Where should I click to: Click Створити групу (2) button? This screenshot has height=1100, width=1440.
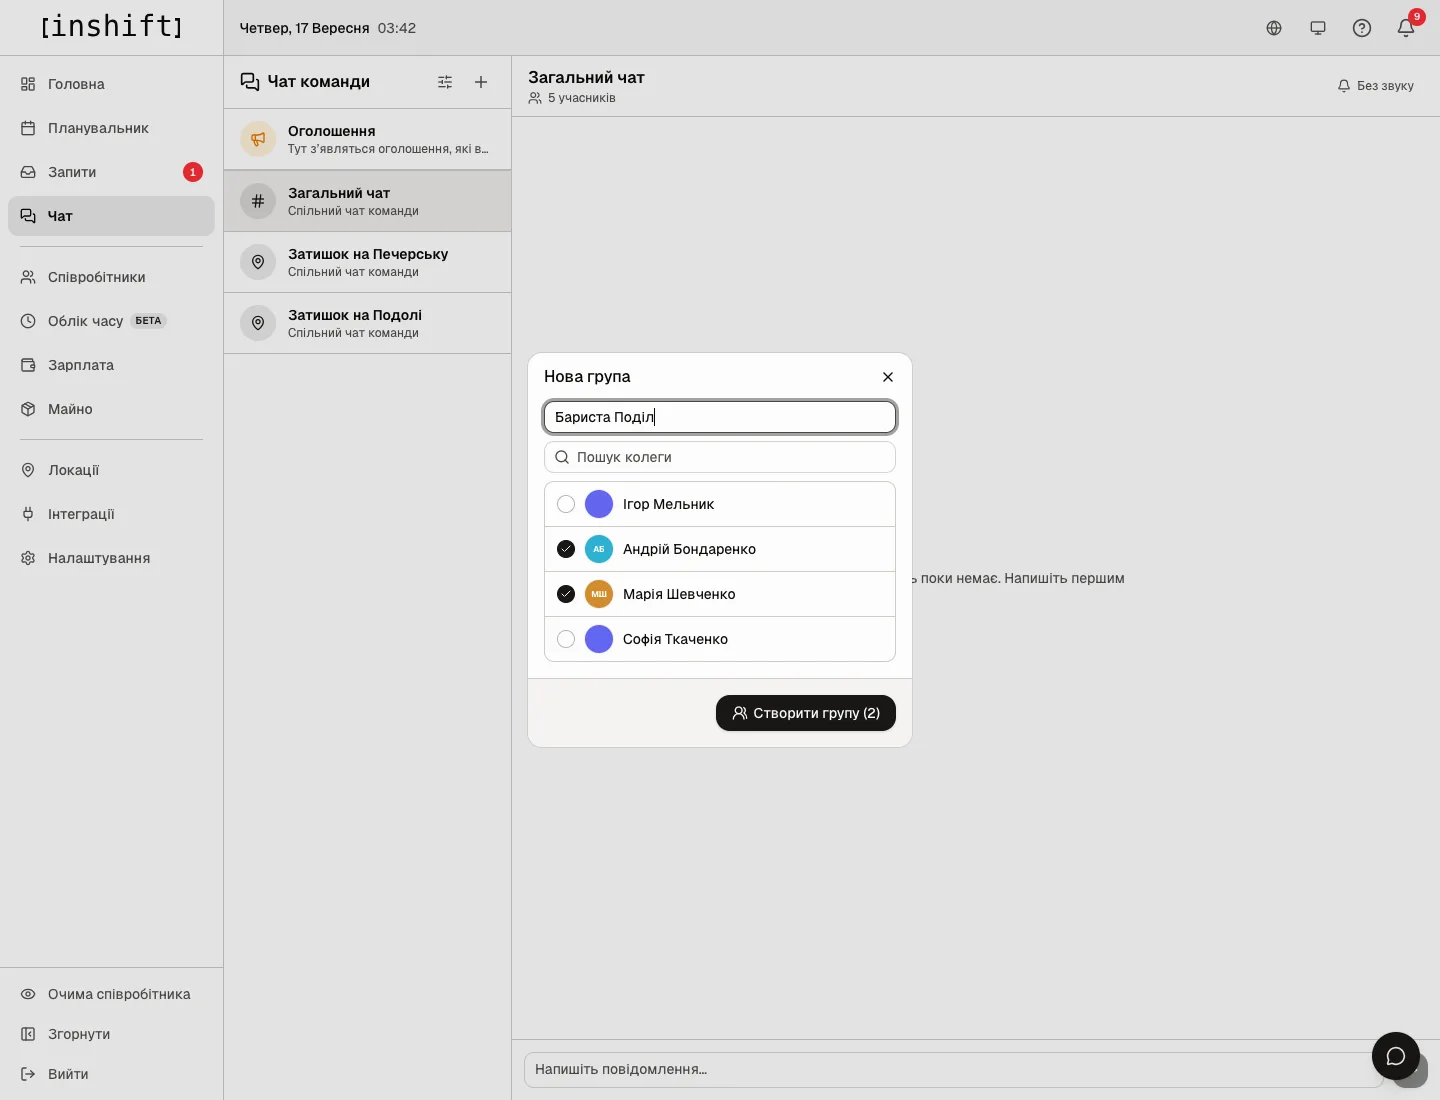[x=806, y=713]
